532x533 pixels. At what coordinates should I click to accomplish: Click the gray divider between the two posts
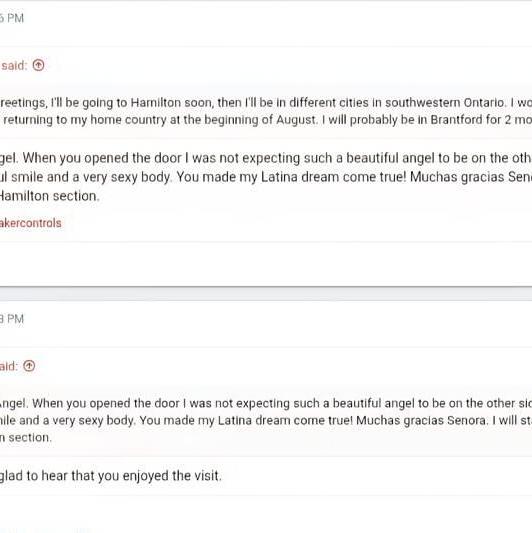pos(266,294)
